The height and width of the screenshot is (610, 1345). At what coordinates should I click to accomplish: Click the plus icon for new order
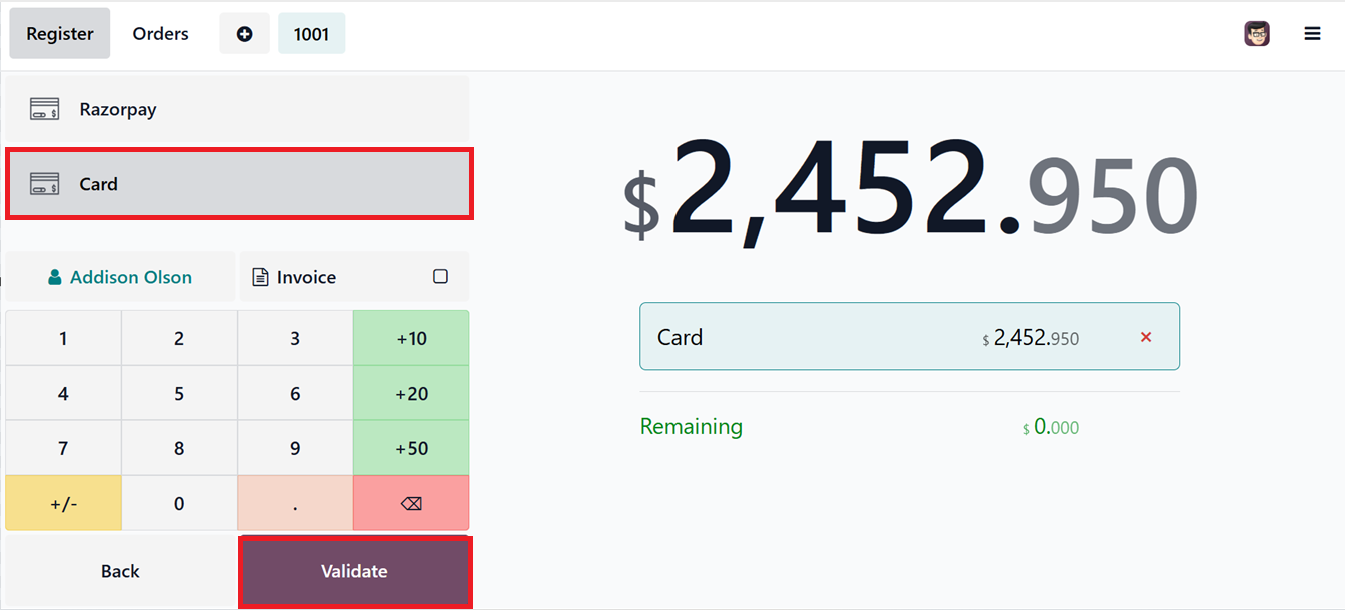[x=244, y=34]
